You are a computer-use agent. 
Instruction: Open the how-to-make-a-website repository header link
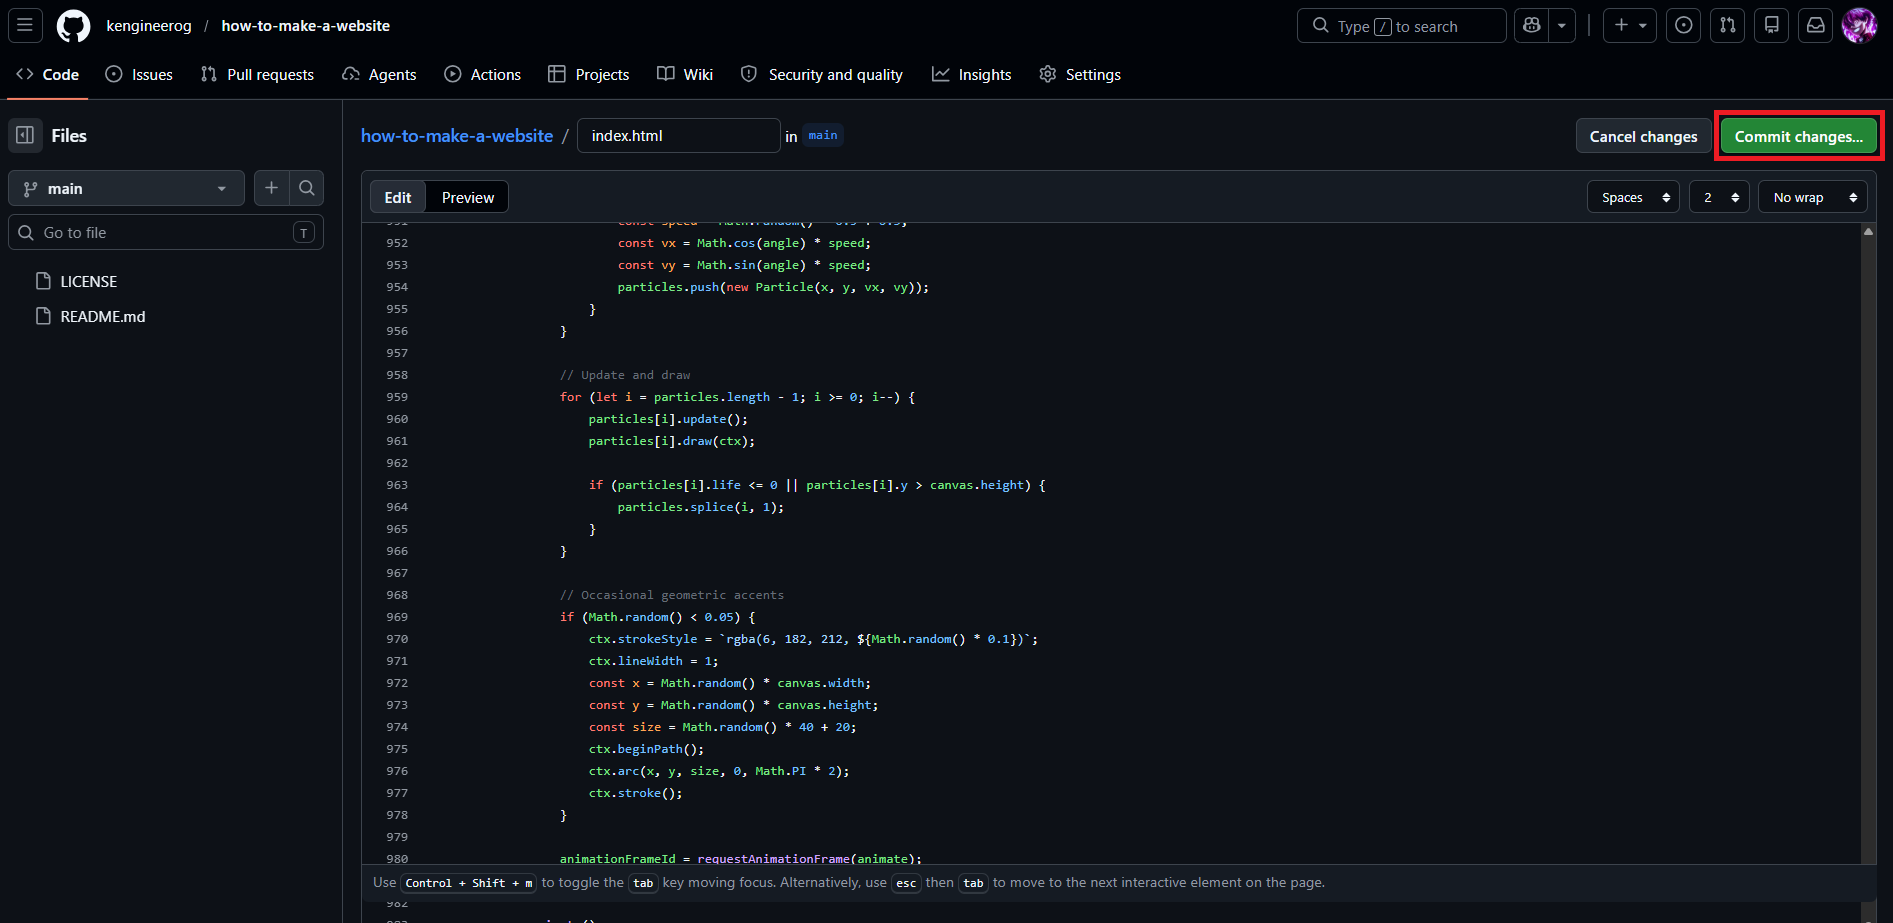tap(306, 26)
